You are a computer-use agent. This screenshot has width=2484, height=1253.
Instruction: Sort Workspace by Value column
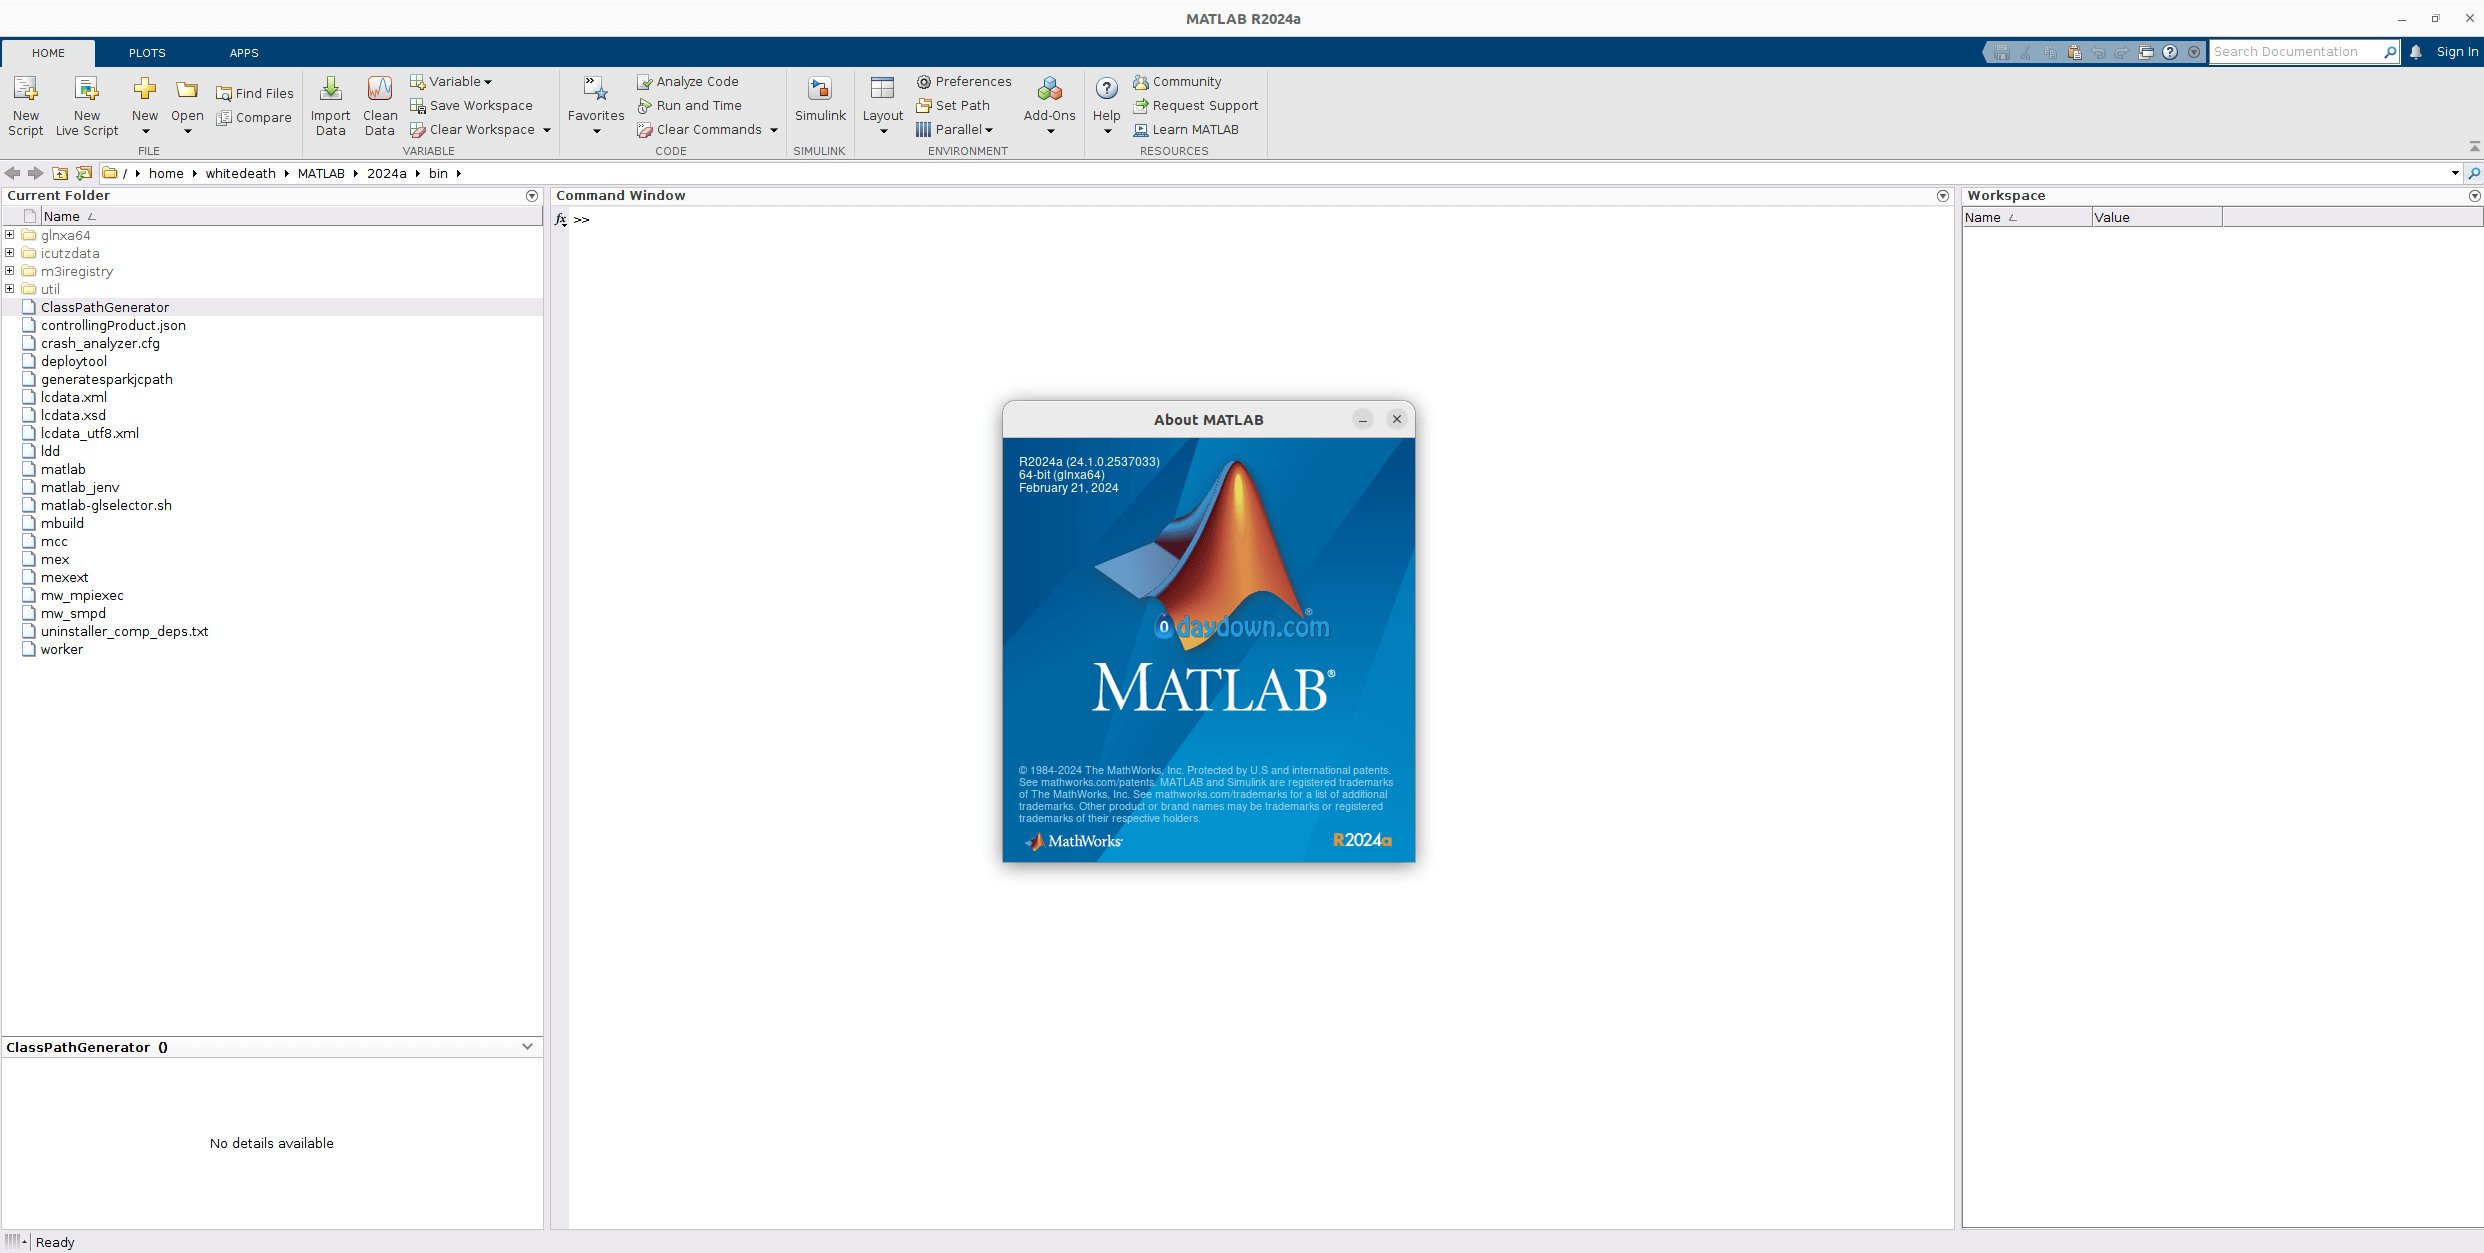pyautogui.click(x=2156, y=217)
